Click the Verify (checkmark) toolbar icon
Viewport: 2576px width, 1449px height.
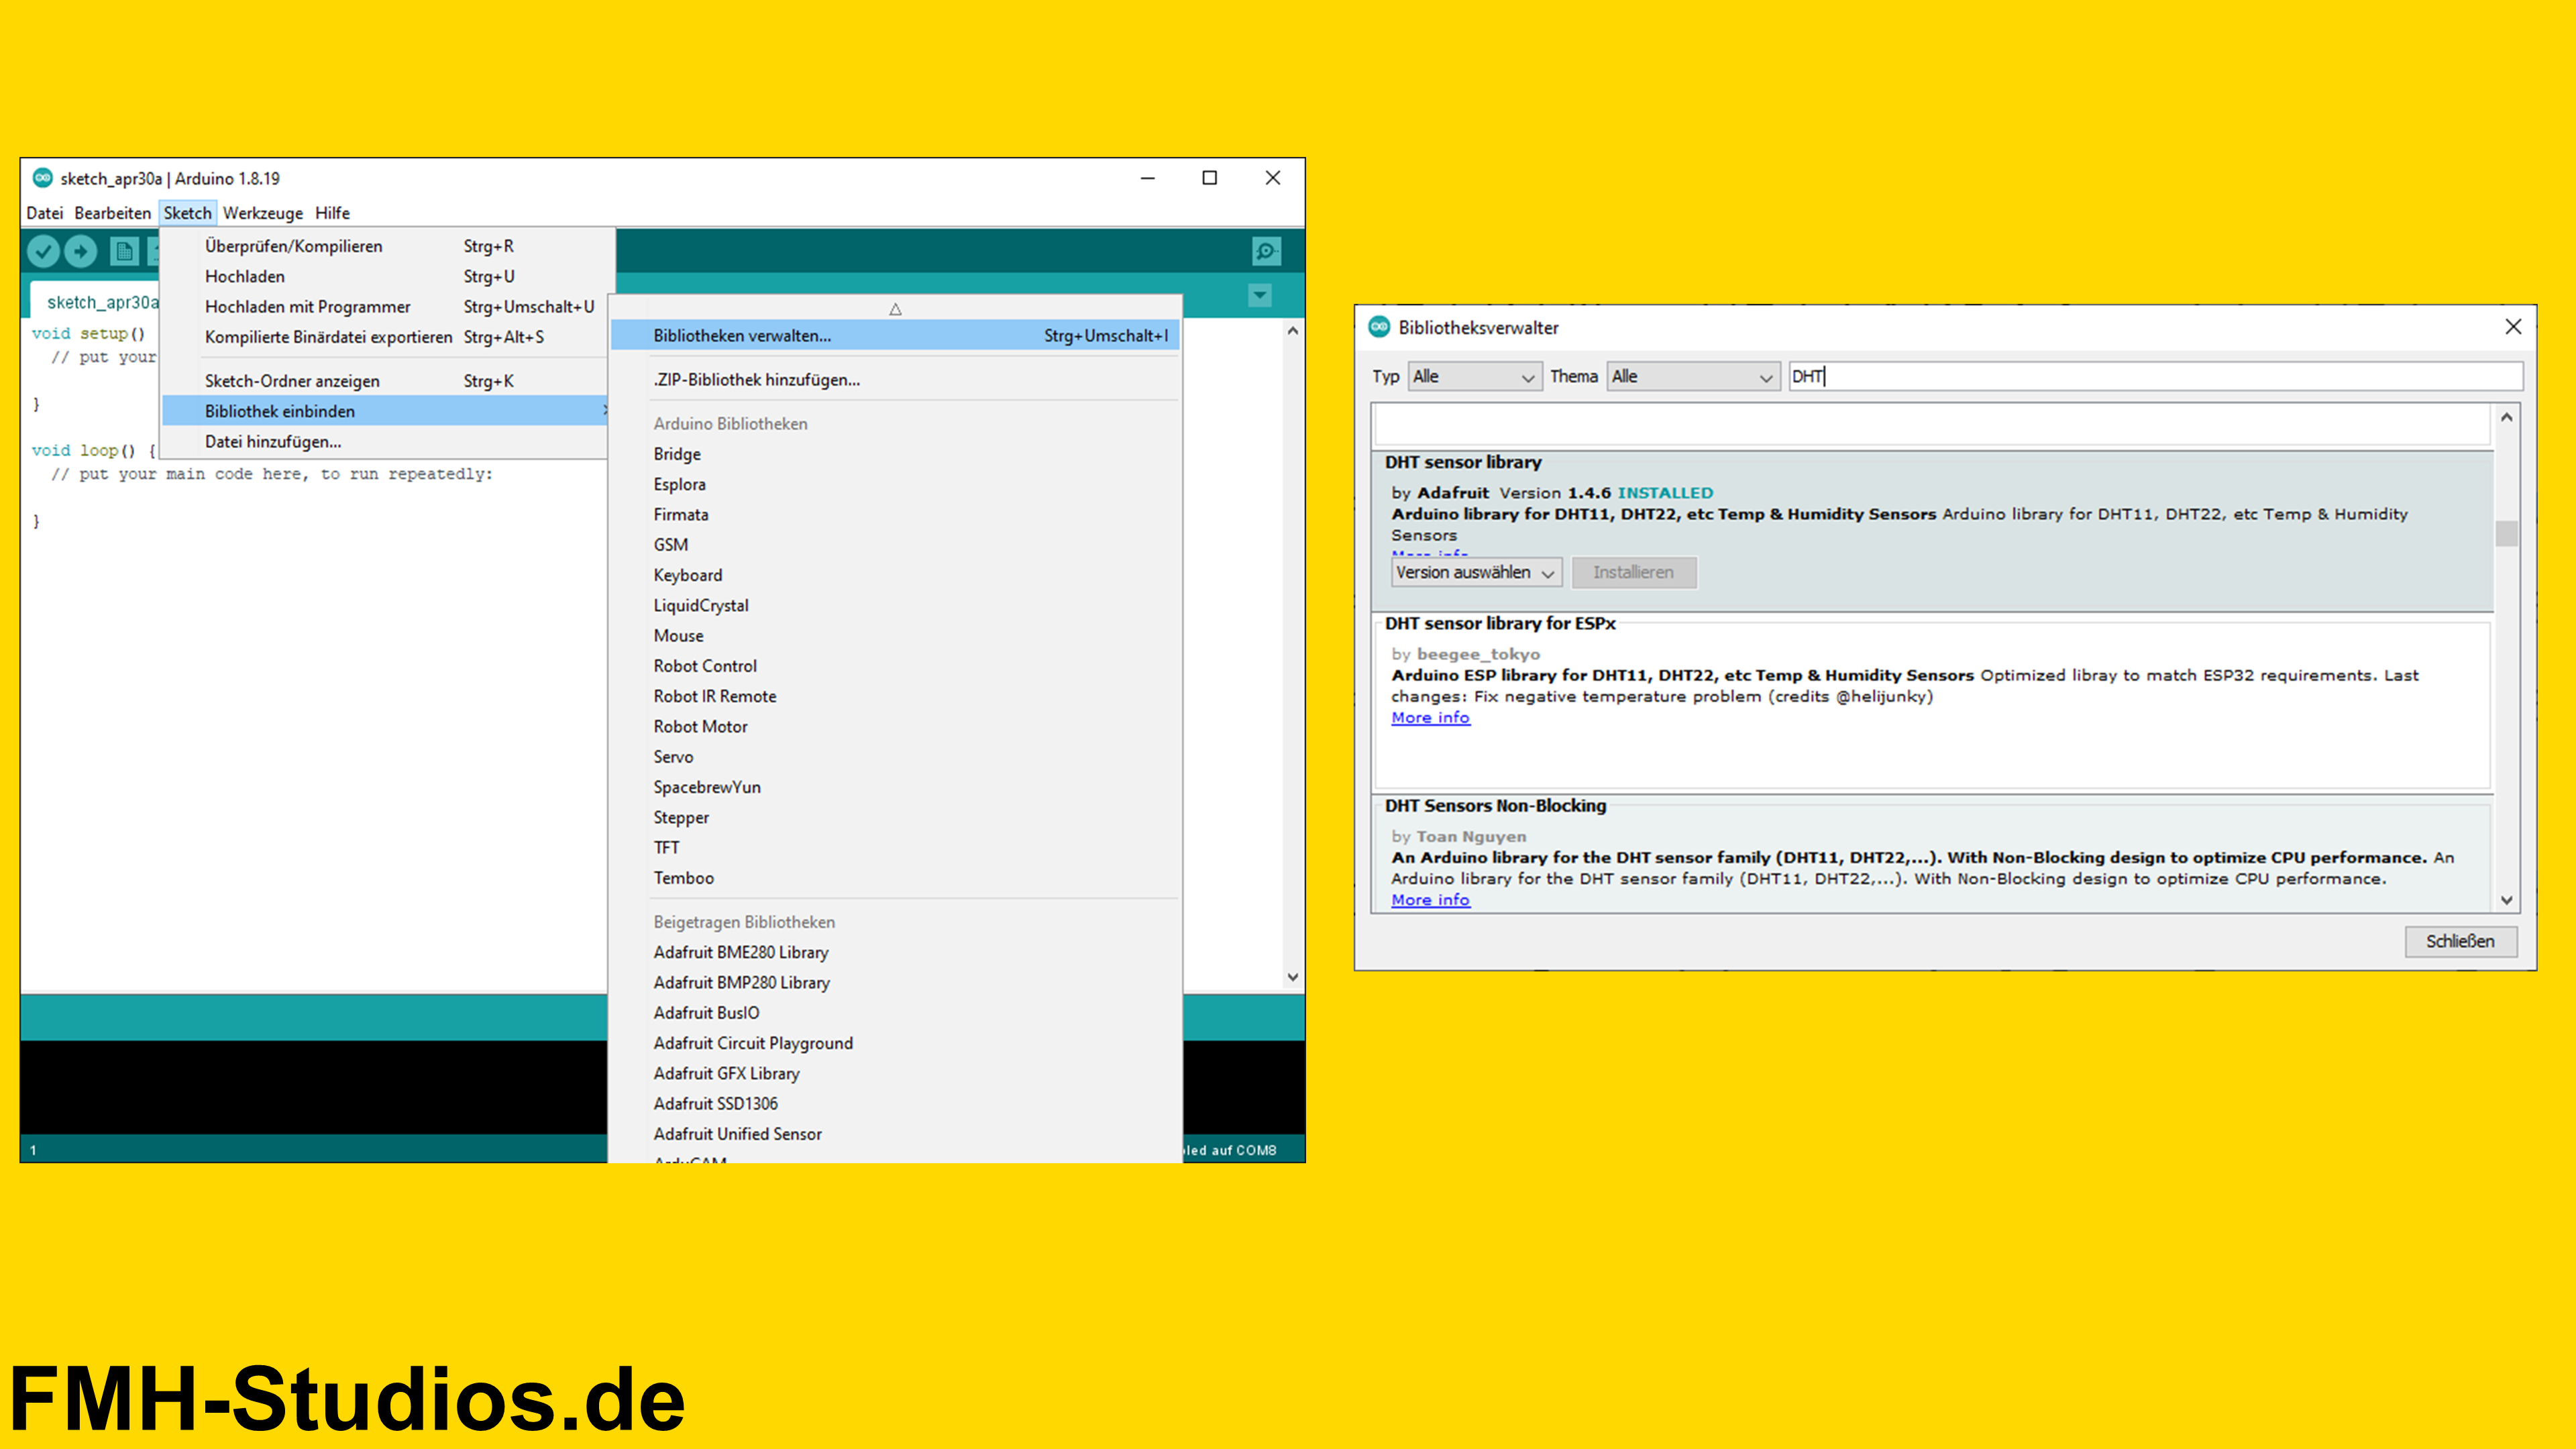click(43, 251)
